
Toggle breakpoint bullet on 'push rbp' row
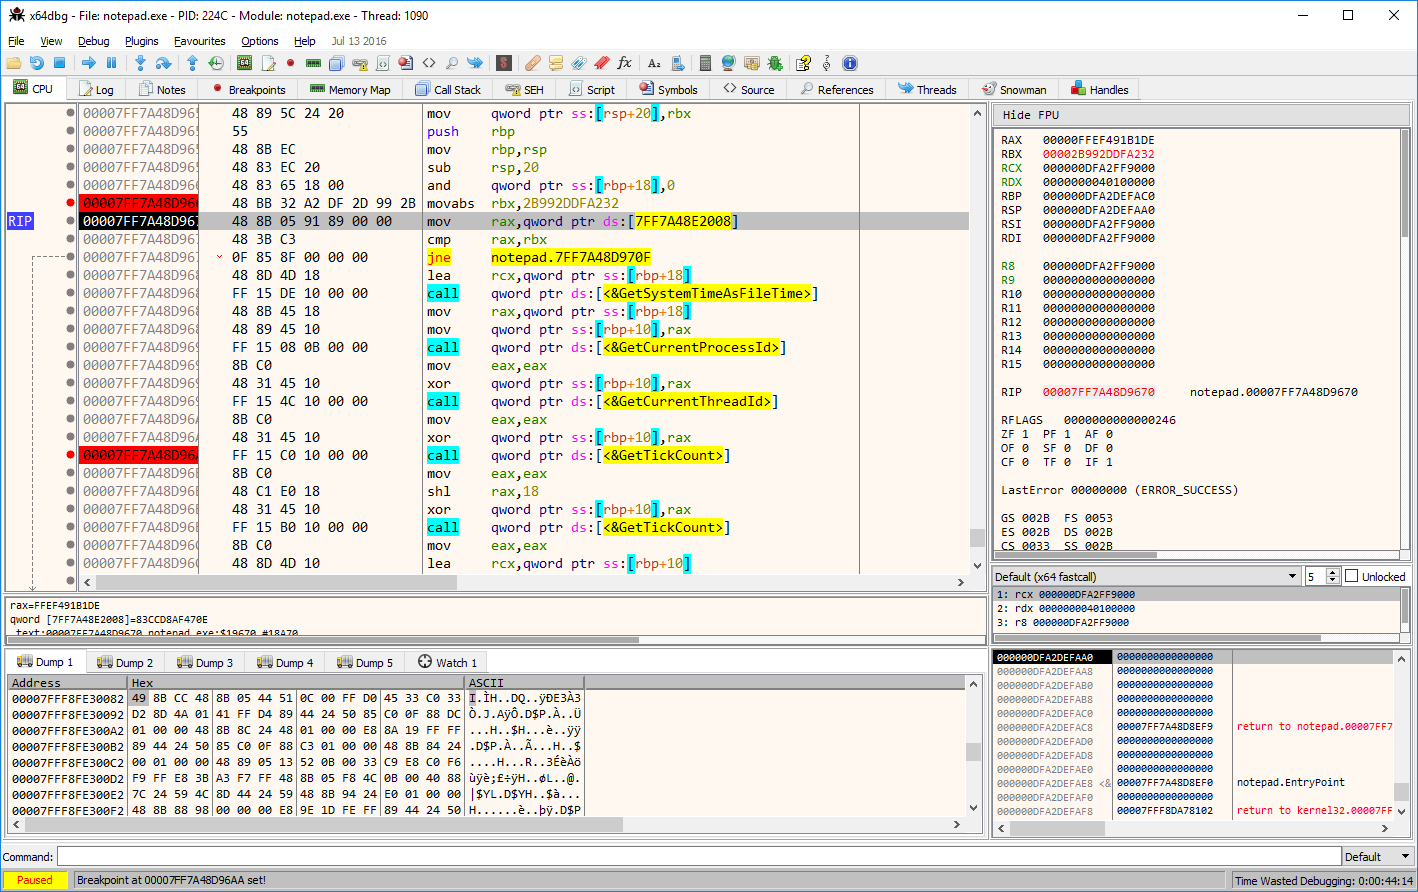tap(70, 131)
